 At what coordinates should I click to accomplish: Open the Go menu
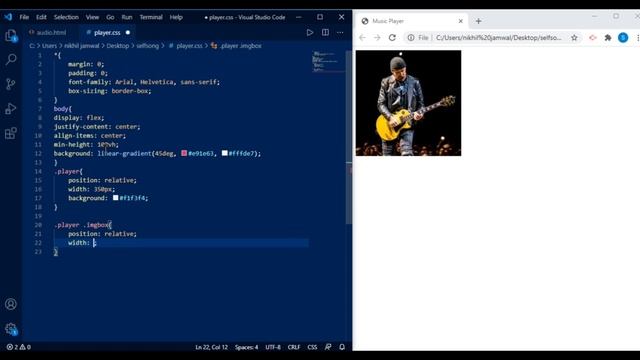pos(110,17)
